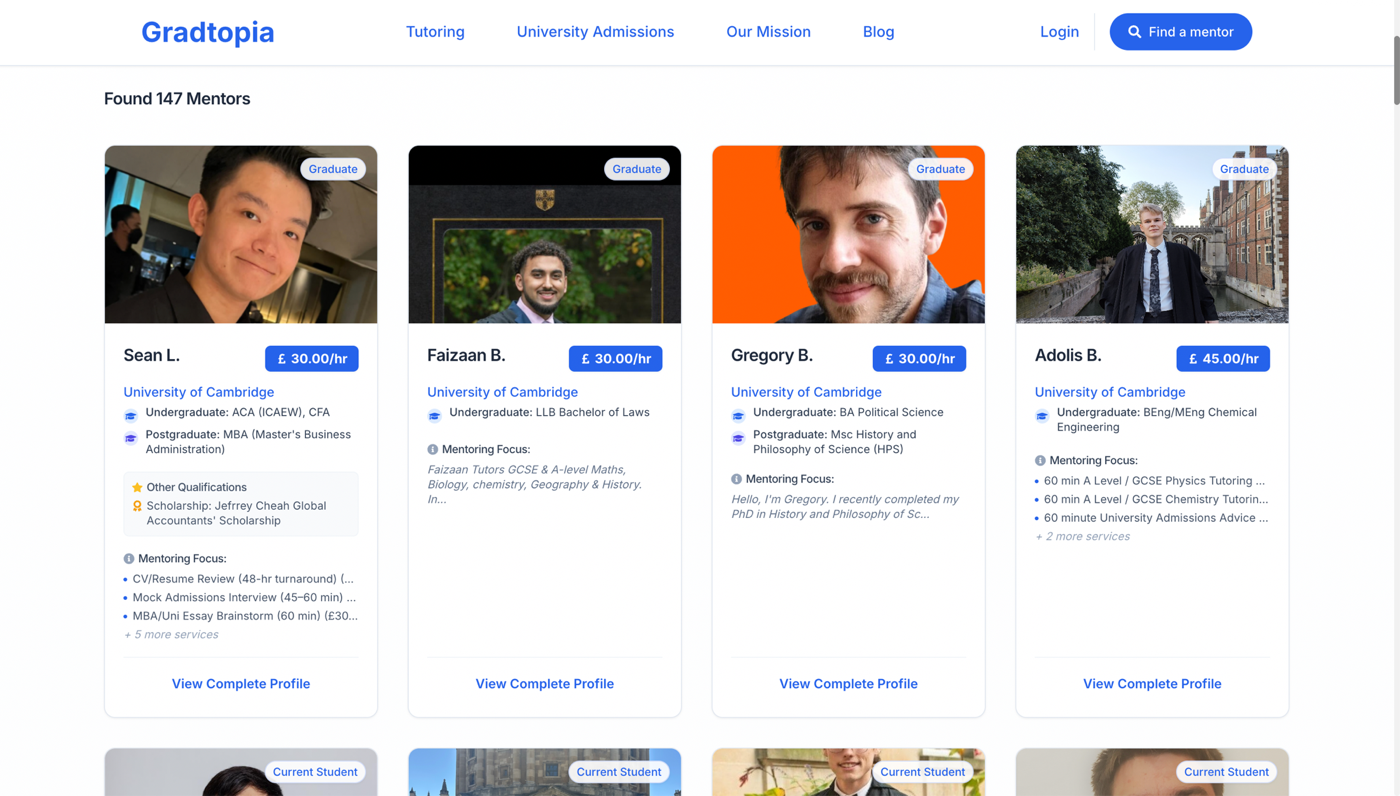Screen dimensions: 1400x796
Task: Click the Login link
Action: (x=1059, y=32)
